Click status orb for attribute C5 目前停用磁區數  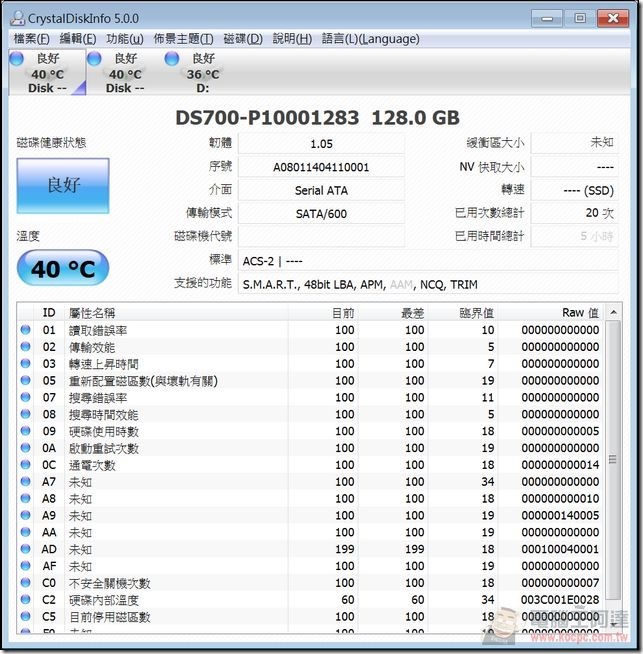point(25,616)
